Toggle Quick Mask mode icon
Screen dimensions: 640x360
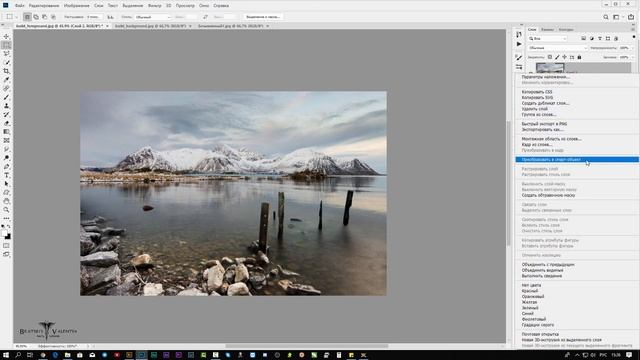pyautogui.click(x=7, y=246)
